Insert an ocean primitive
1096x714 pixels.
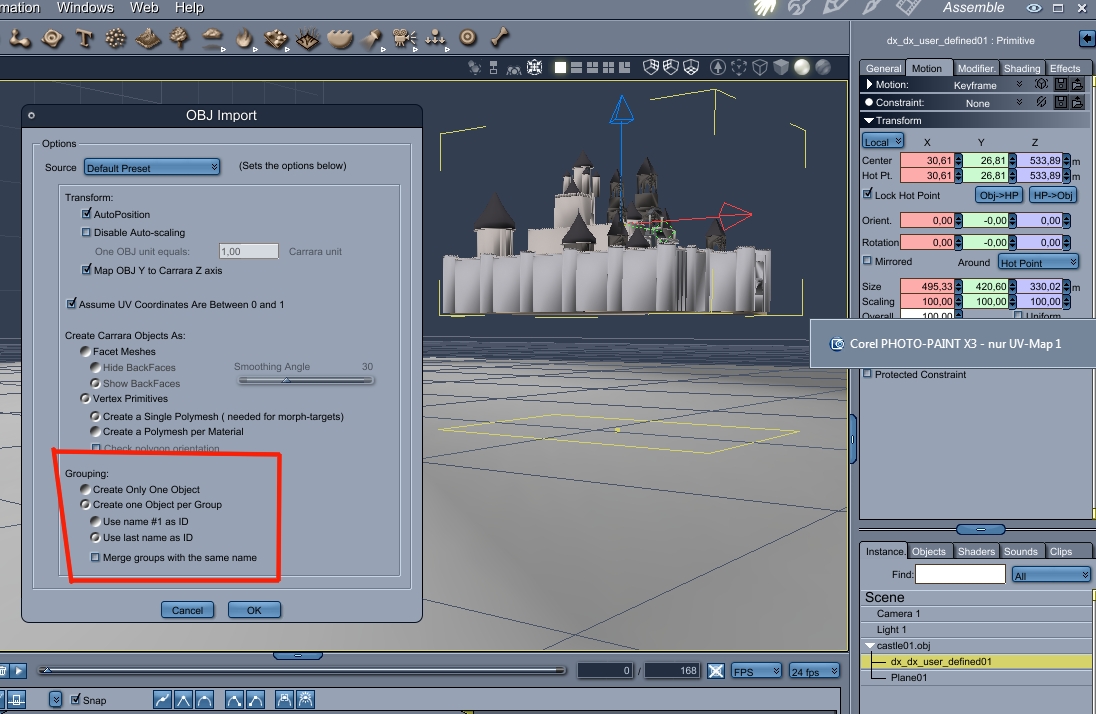click(x=340, y=38)
